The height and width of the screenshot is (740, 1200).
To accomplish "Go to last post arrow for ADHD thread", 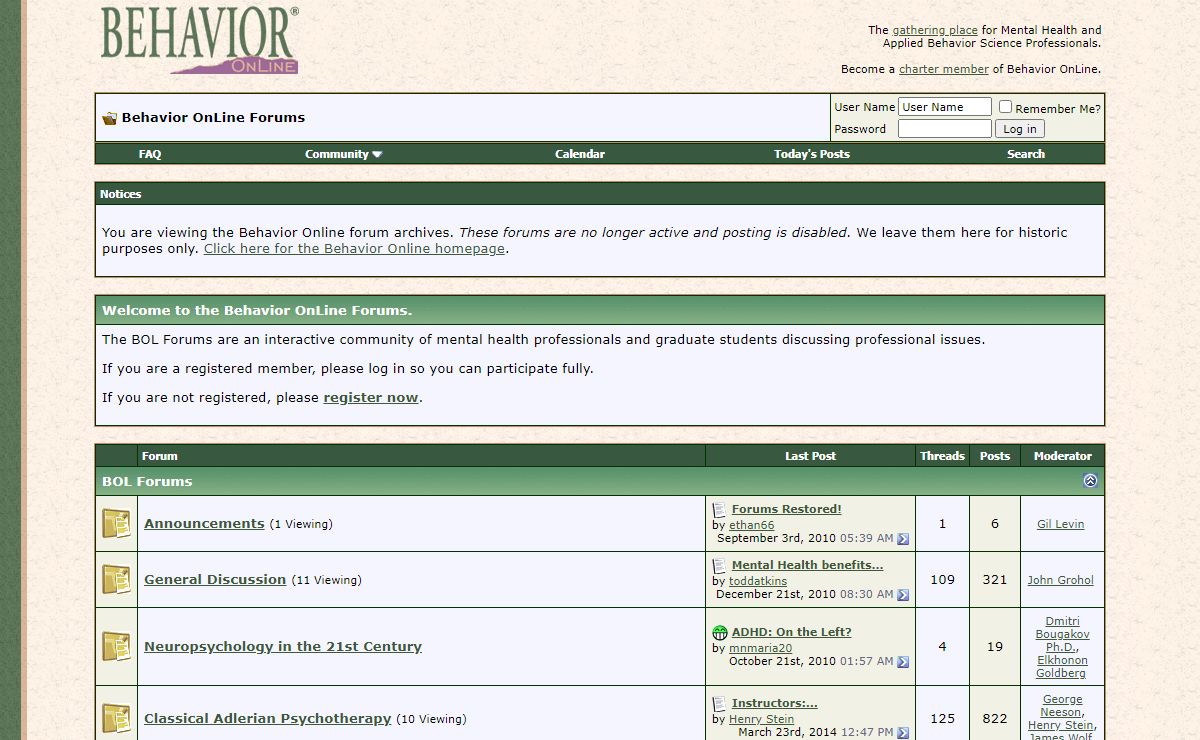I will 903,662.
